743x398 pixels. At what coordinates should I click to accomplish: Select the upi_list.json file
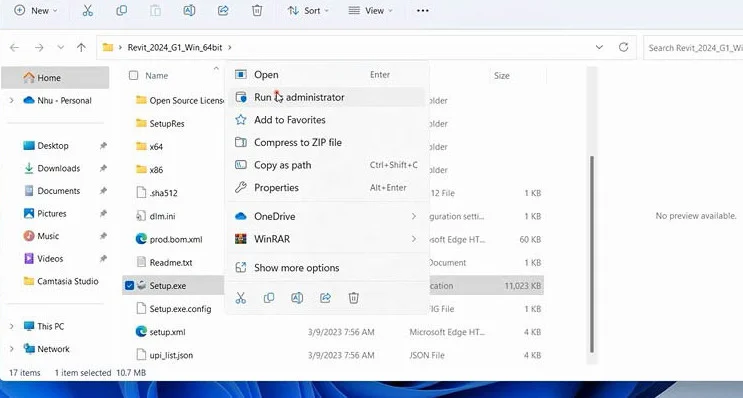[x=171, y=355]
